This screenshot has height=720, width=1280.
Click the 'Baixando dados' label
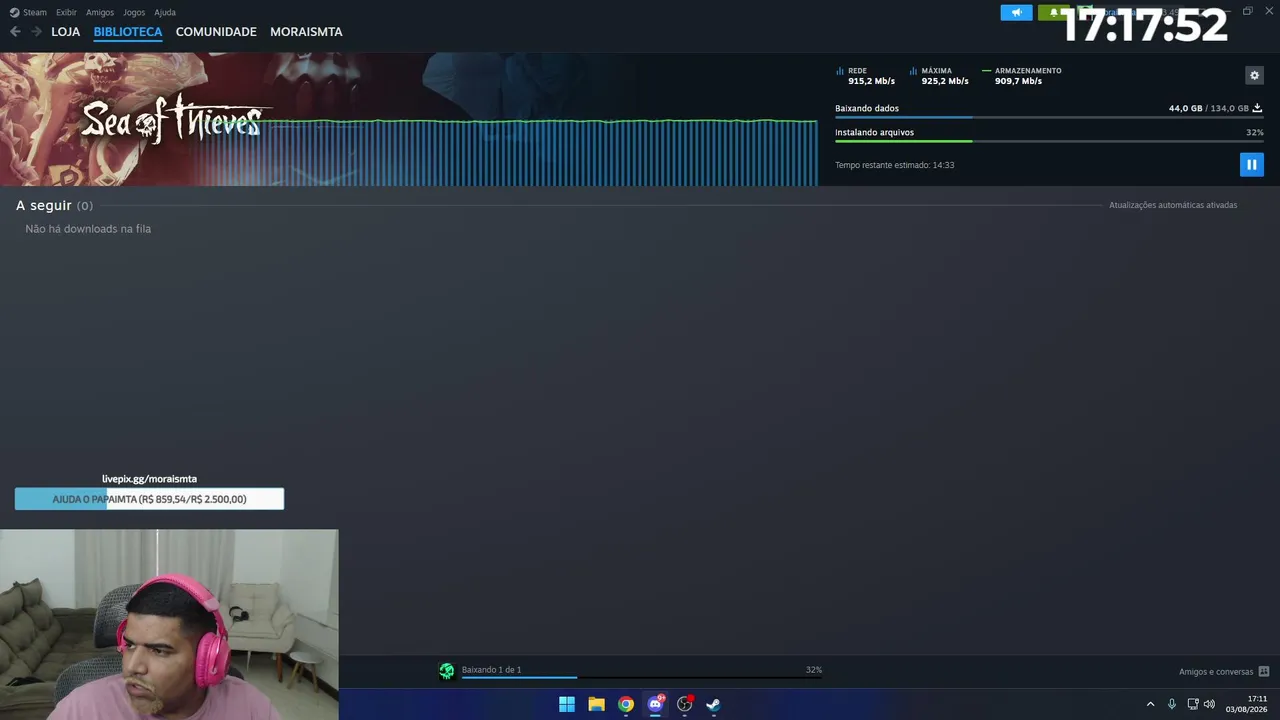coord(867,108)
